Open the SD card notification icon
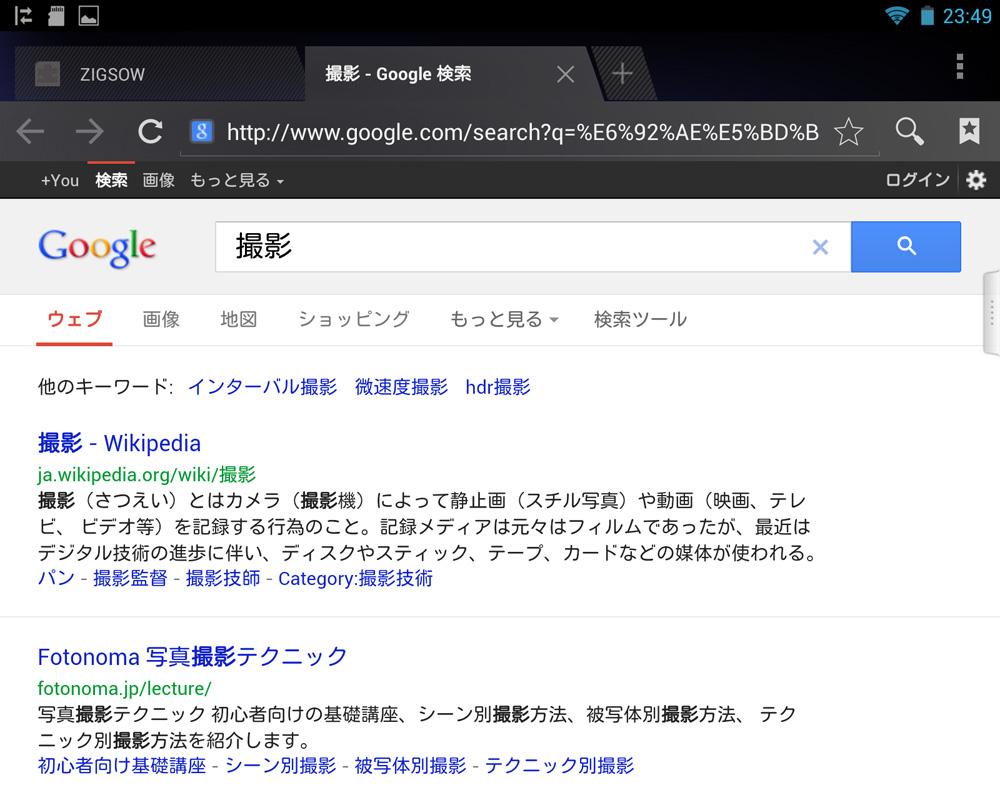The width and height of the screenshot is (1000, 800). tap(56, 15)
